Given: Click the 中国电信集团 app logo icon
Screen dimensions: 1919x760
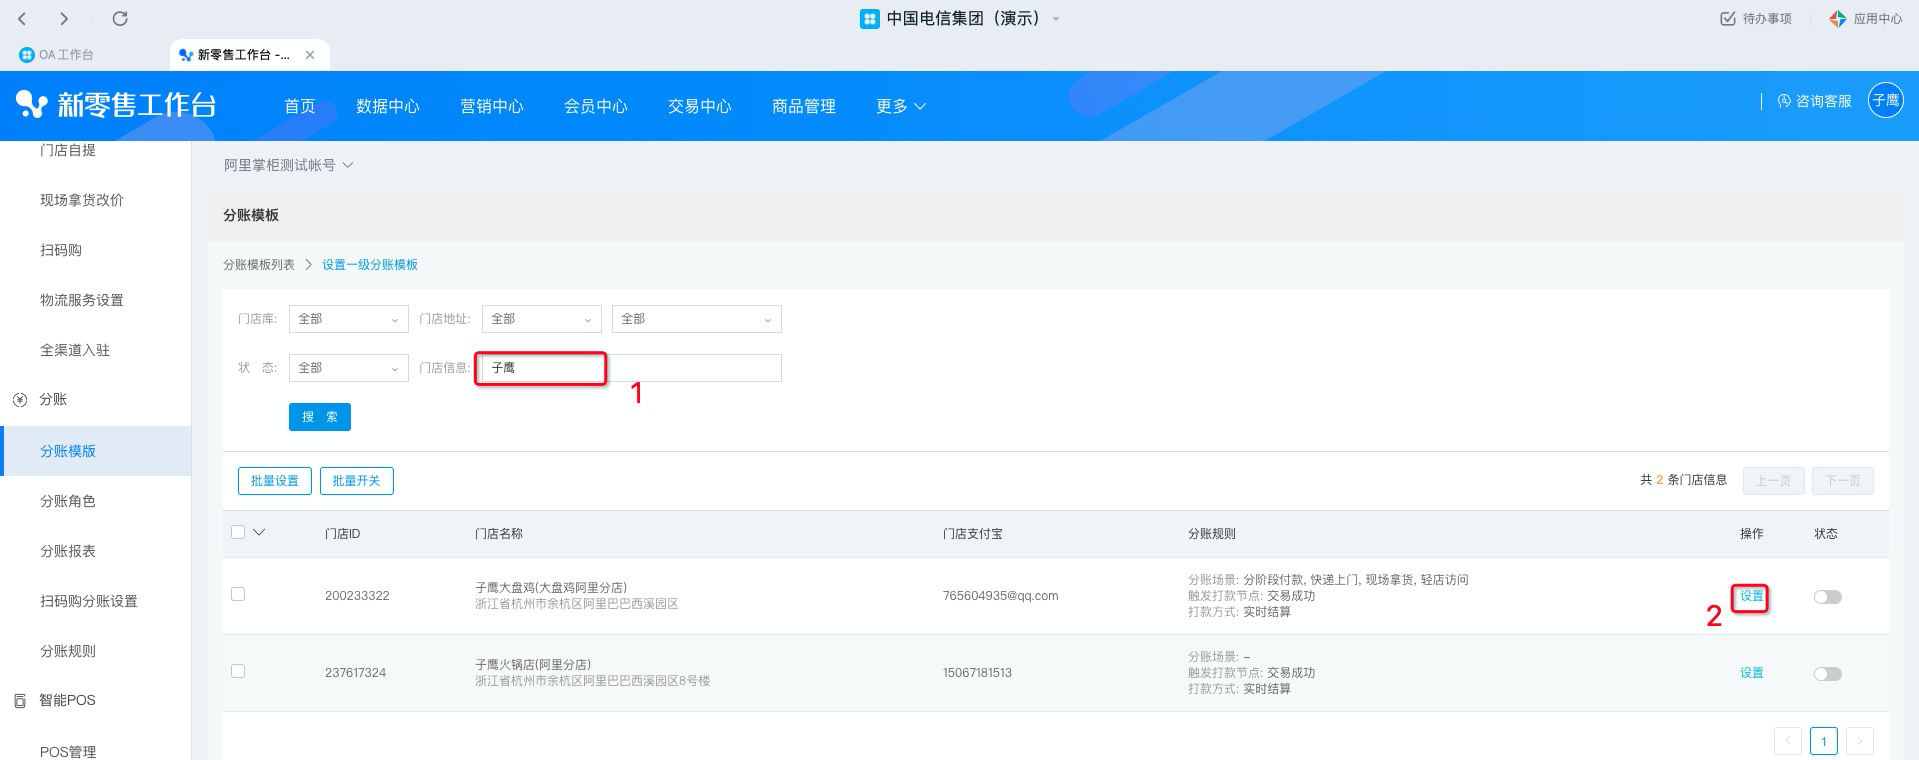Looking at the screenshot, I should (x=870, y=19).
